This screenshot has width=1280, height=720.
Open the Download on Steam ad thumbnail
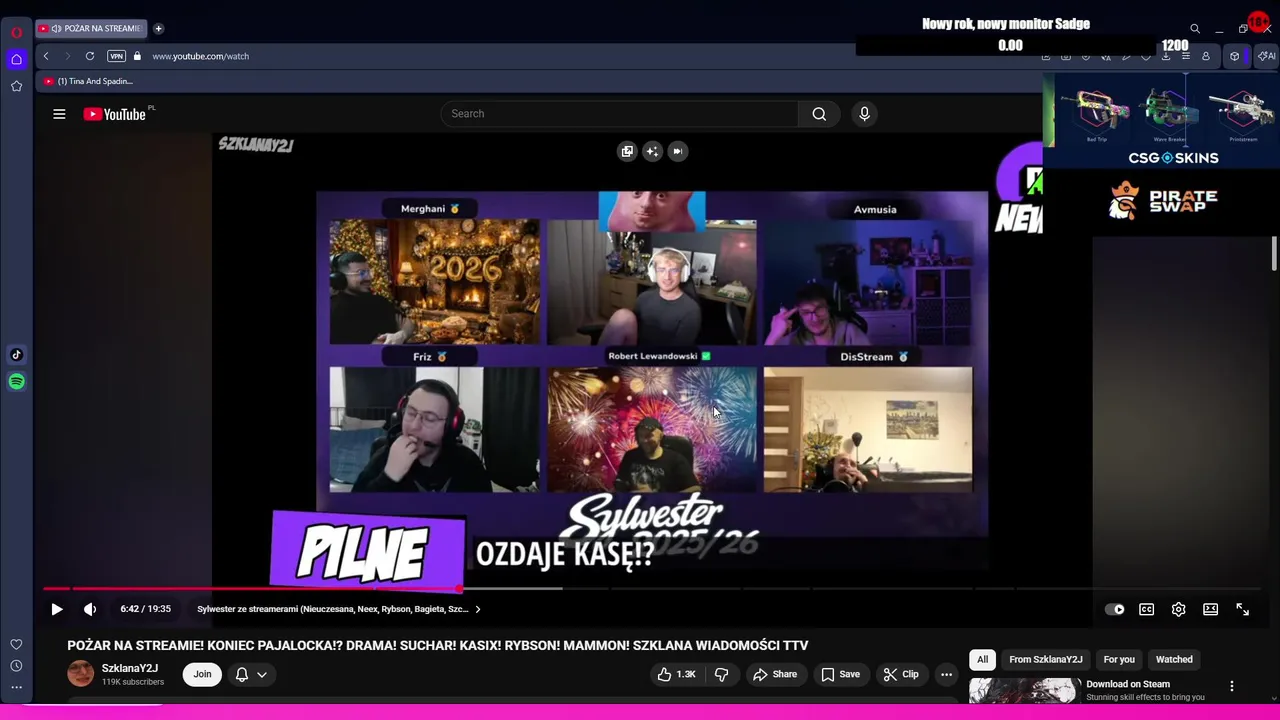coord(1024,690)
